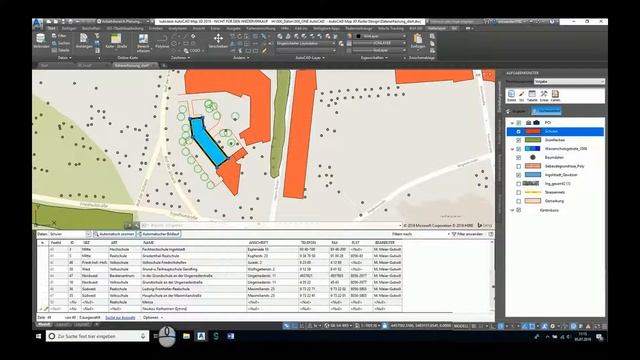Viewport: 640px width, 360px height.
Task: Open File Explorer from the taskbar
Action: 186,336
